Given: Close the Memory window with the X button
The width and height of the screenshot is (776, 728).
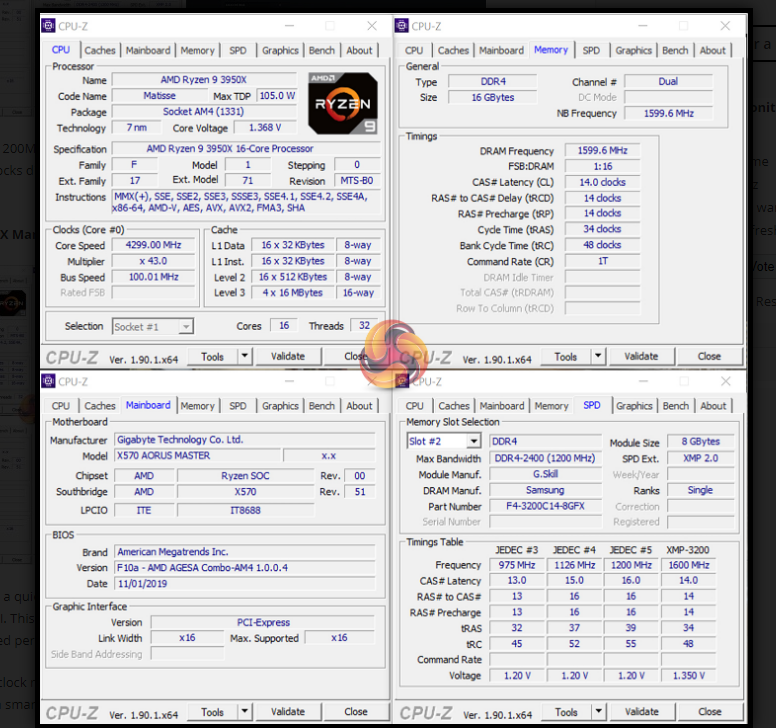Looking at the screenshot, I should click(x=725, y=26).
